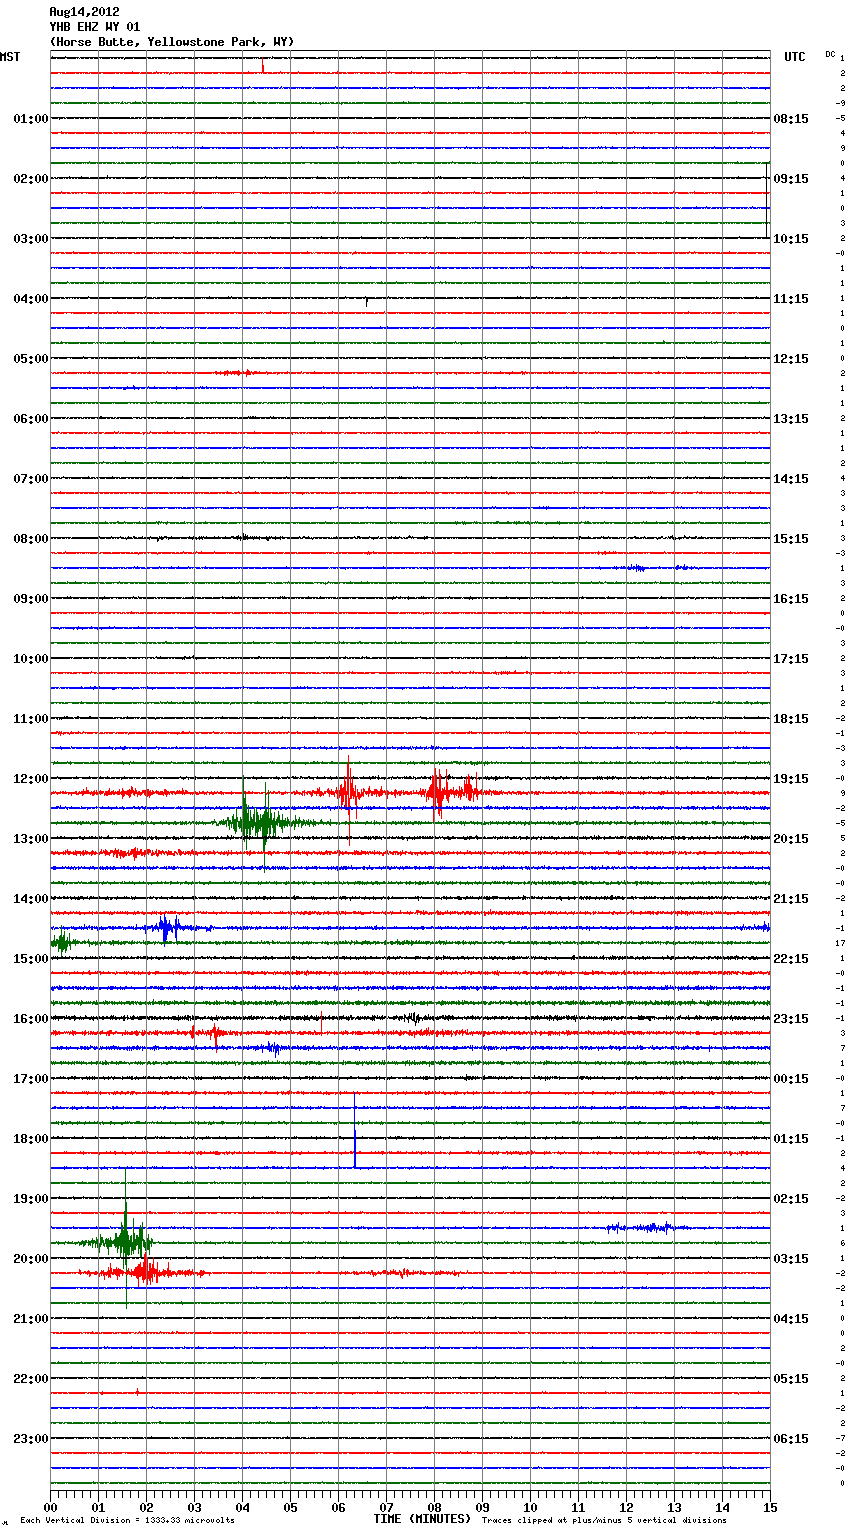The image size is (850, 1534).
Task: Click the 04:15 UTC time label
Action: pos(791,1318)
